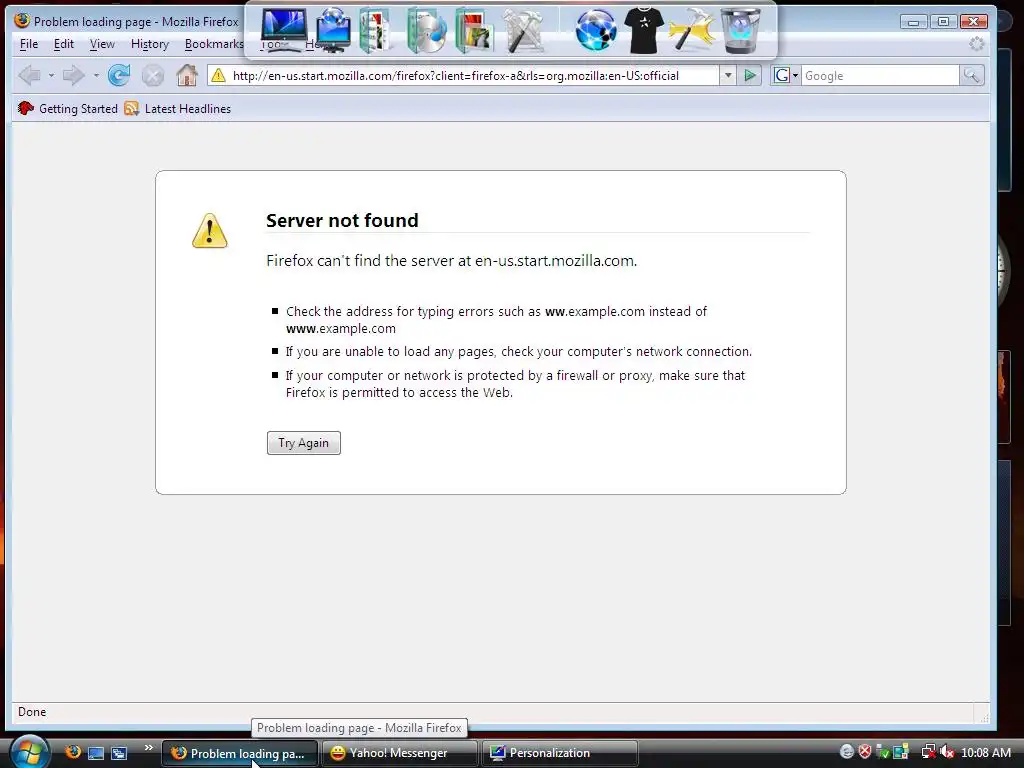Open the Edit menu
Screen dimensions: 1024x768
63,44
